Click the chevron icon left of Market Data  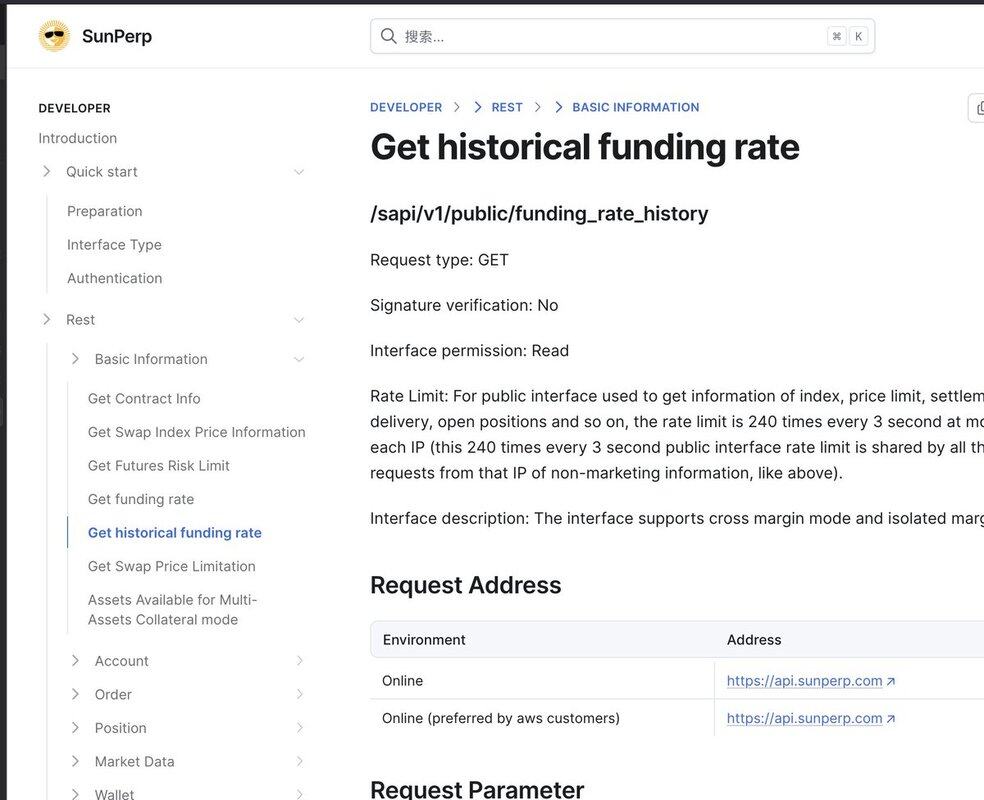75,762
